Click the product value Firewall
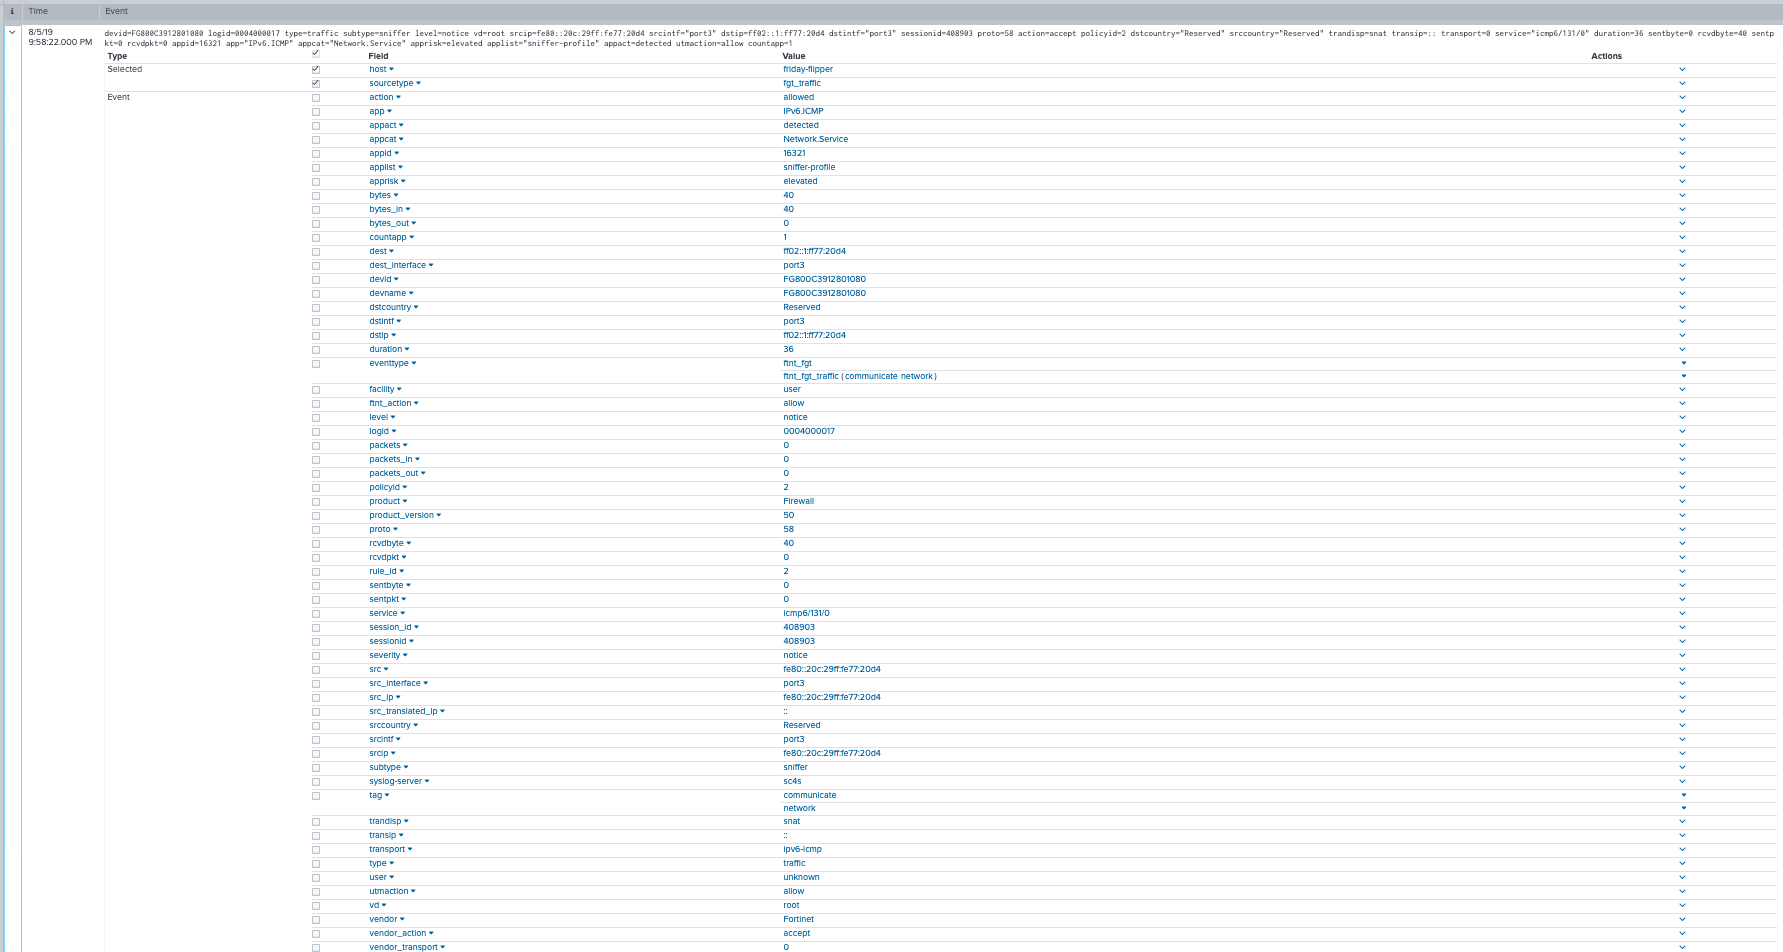Screen dimensions: 1783x952 pyautogui.click(x=798, y=501)
